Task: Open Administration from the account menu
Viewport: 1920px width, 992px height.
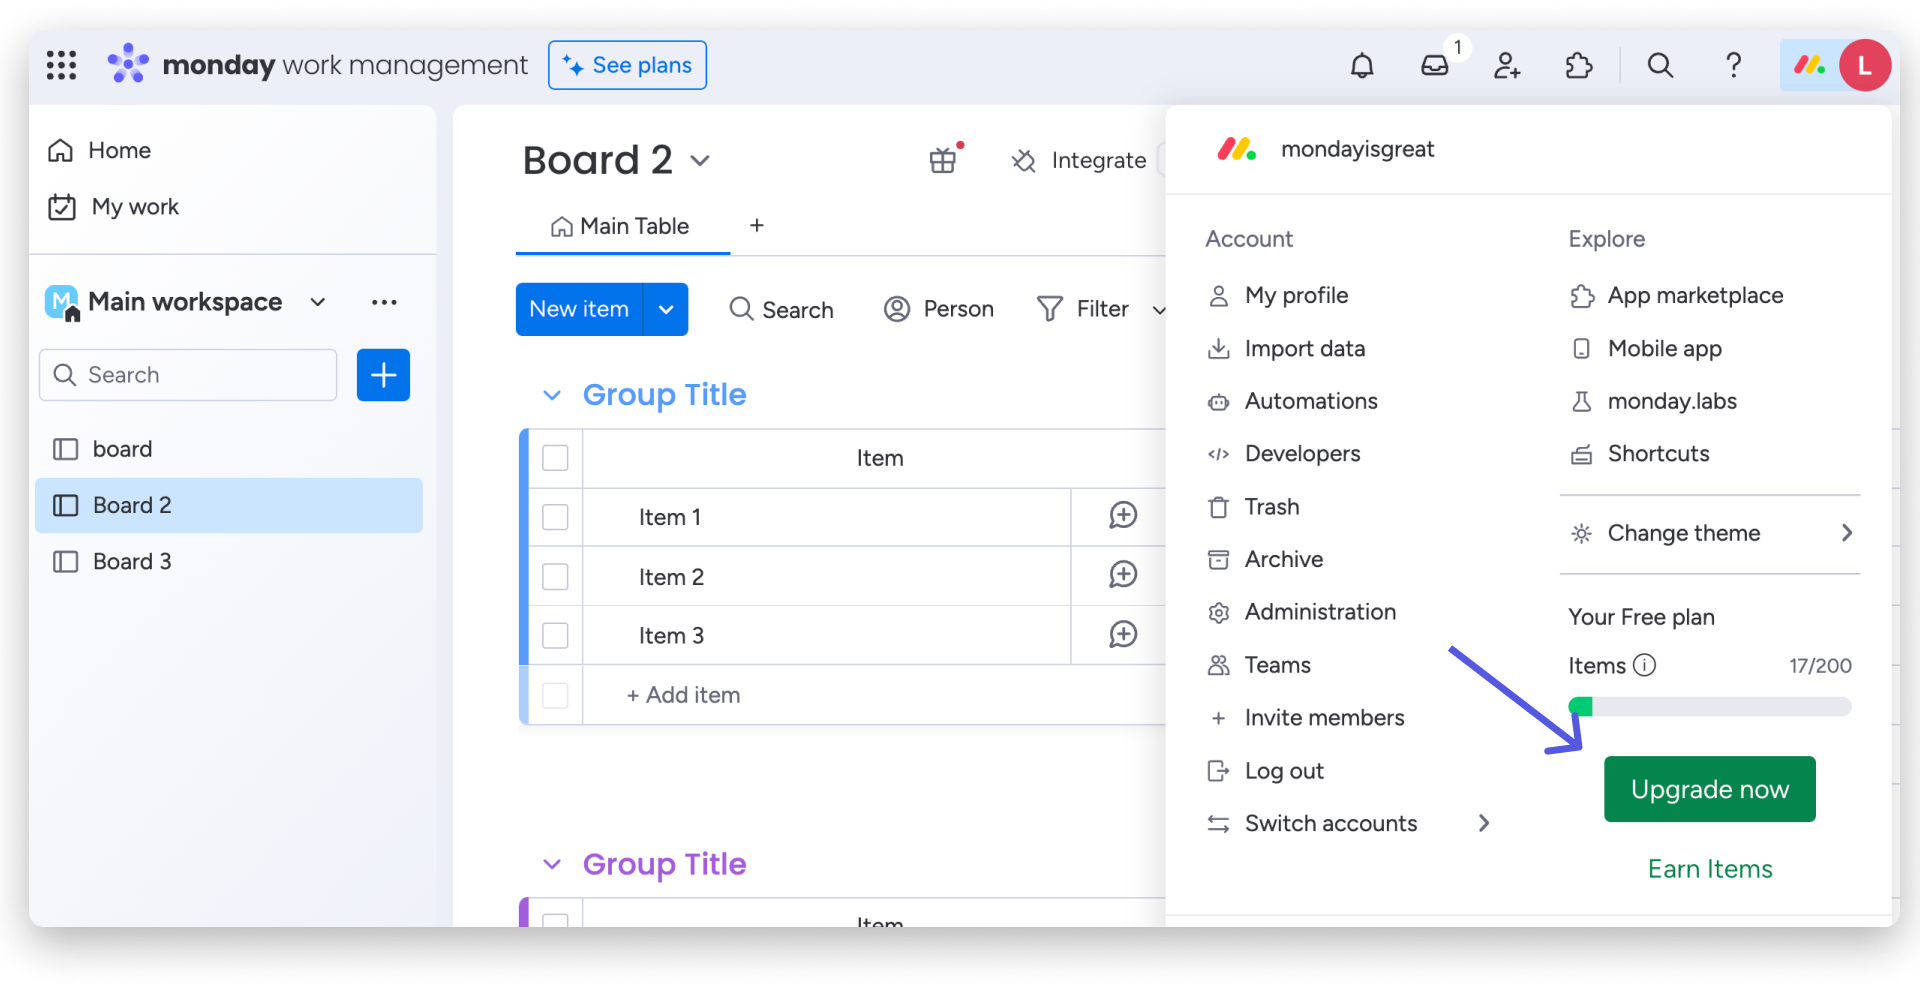Action: 1319,612
